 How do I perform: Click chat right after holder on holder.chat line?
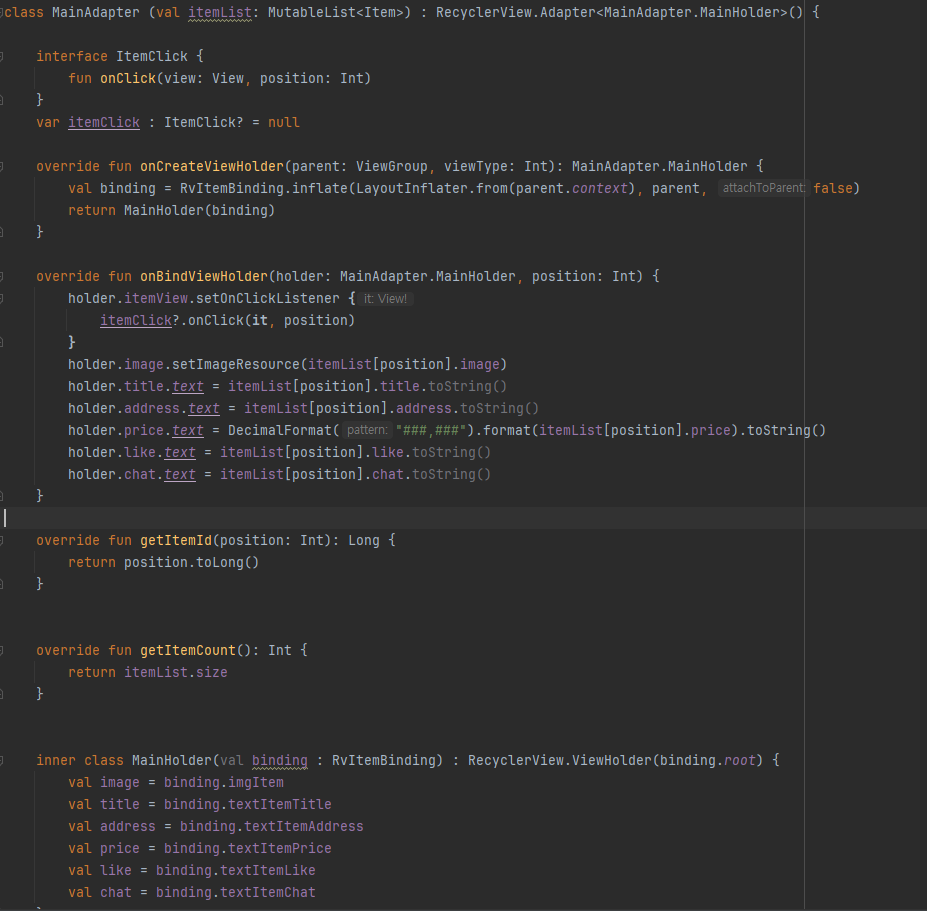pyautogui.click(x=140, y=475)
